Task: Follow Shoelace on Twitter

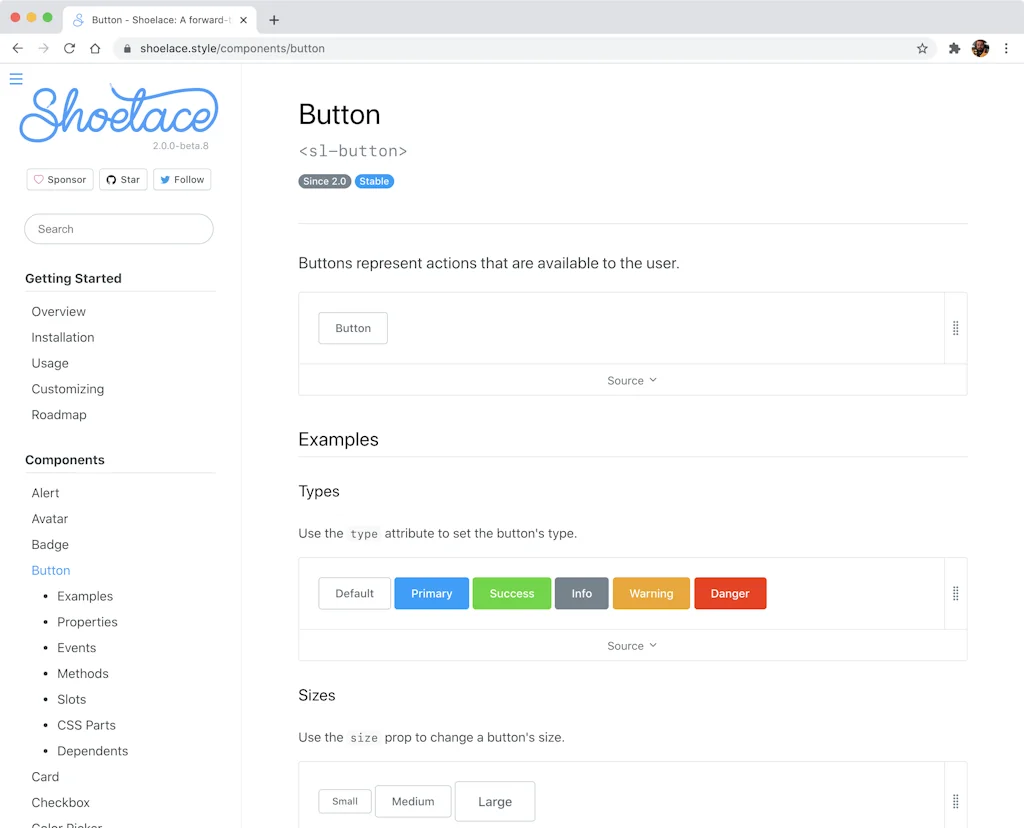Action: (182, 179)
